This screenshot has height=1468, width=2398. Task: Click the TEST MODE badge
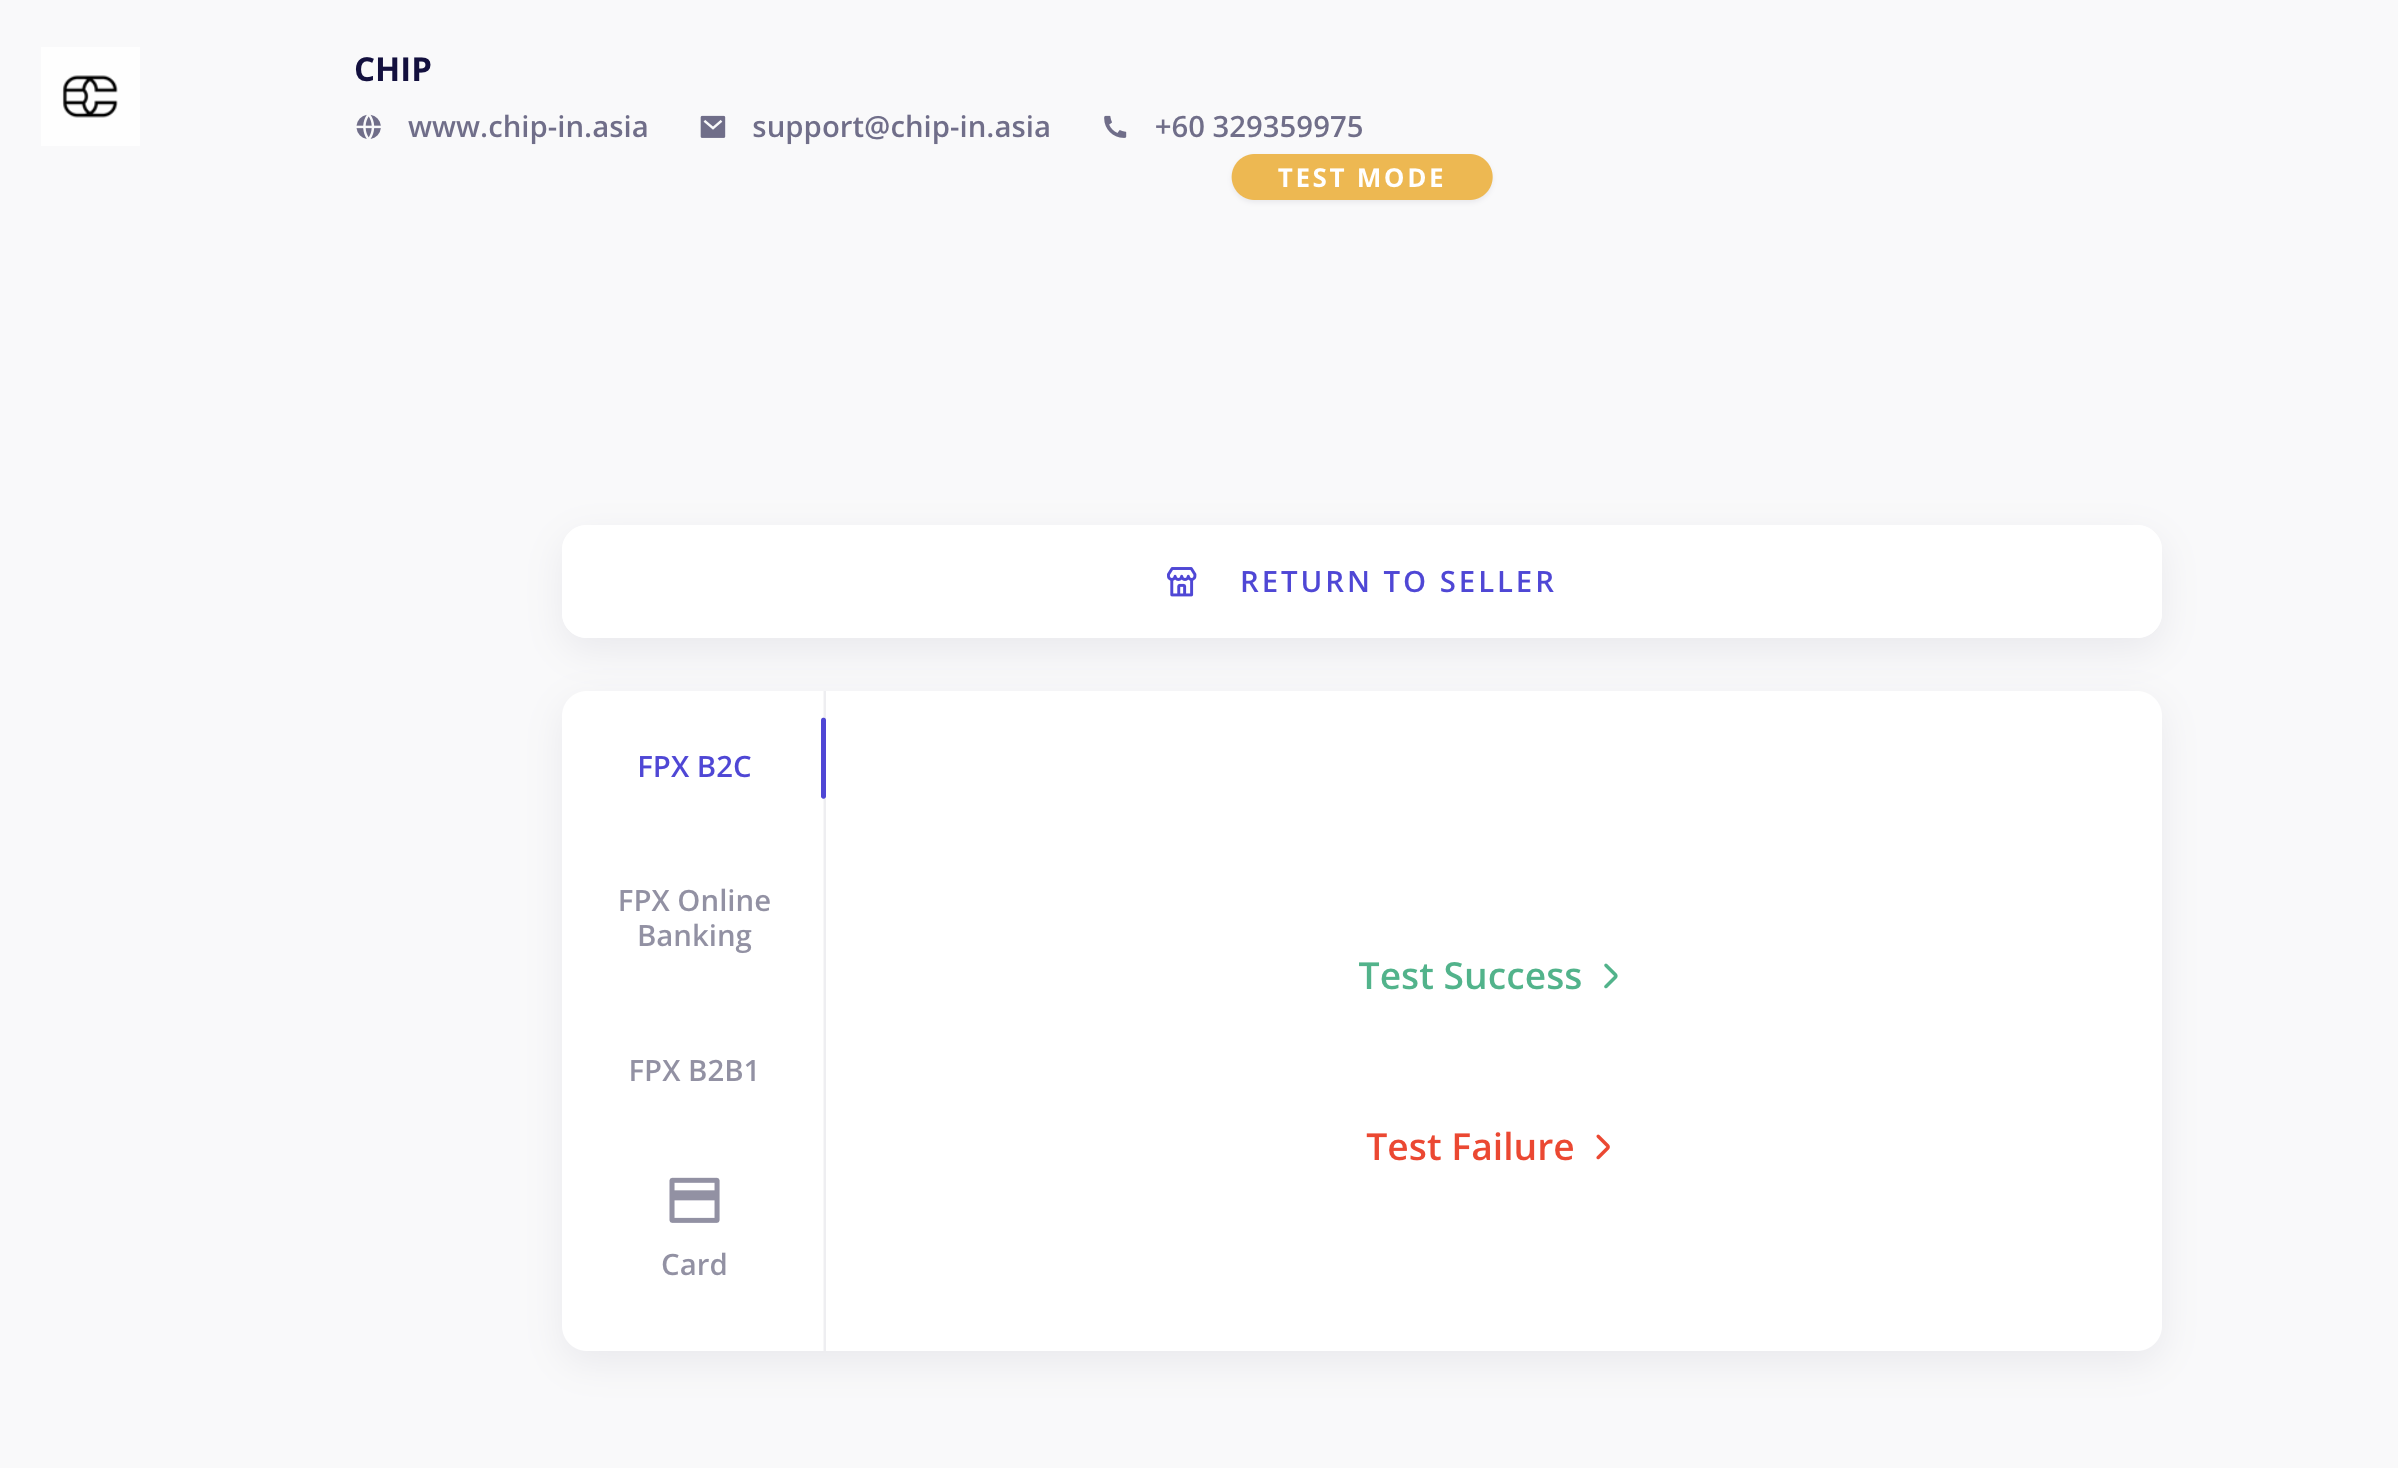(x=1362, y=177)
